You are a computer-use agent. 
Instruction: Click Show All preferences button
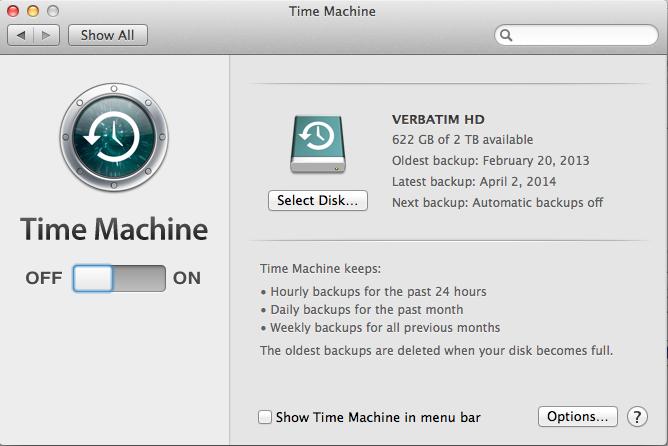tap(108, 35)
